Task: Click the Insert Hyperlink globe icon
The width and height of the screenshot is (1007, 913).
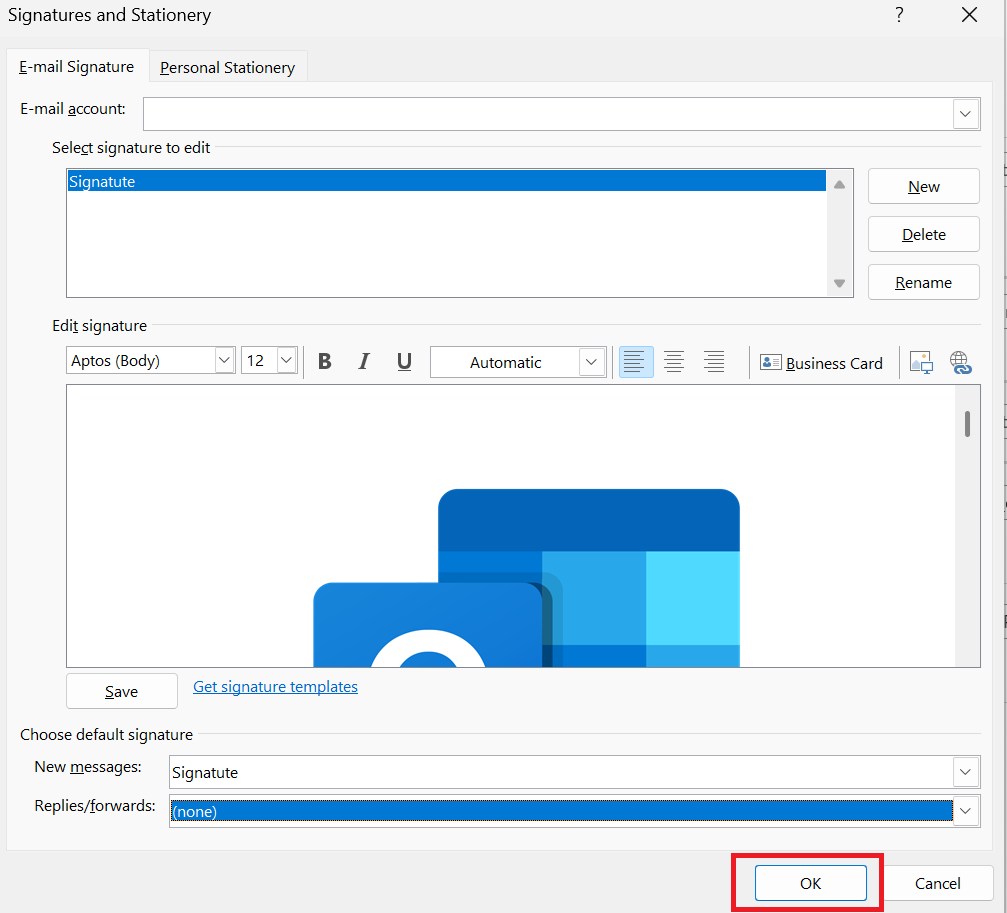Action: (960, 362)
